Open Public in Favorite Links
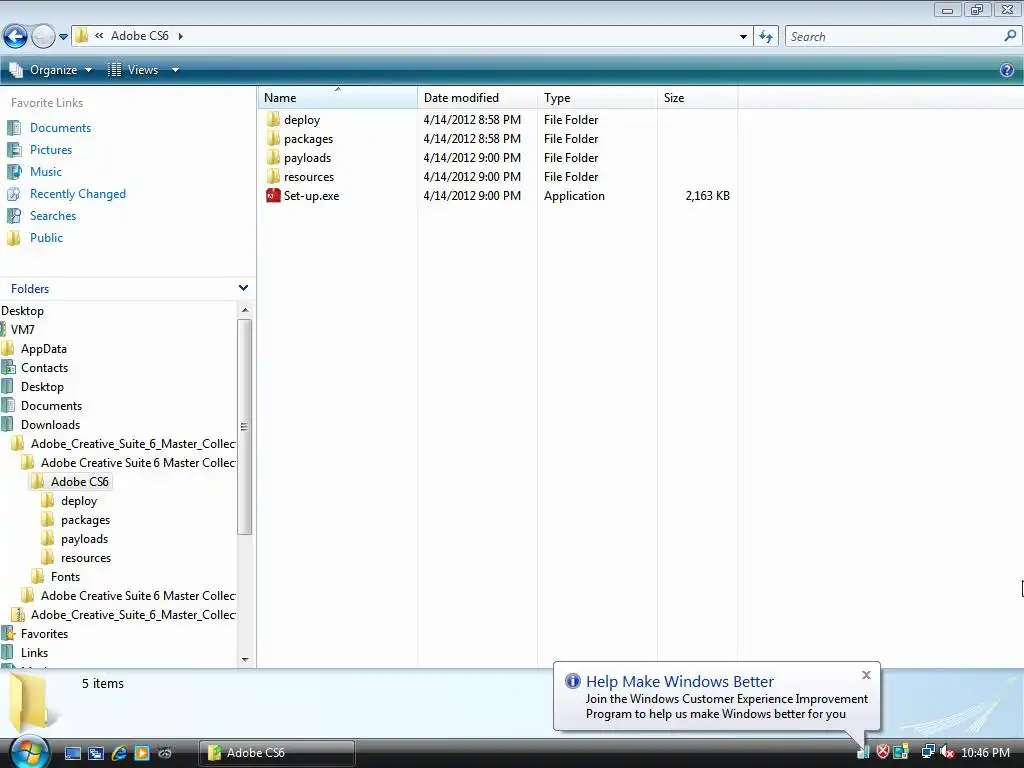The height and width of the screenshot is (768, 1024). click(x=46, y=238)
